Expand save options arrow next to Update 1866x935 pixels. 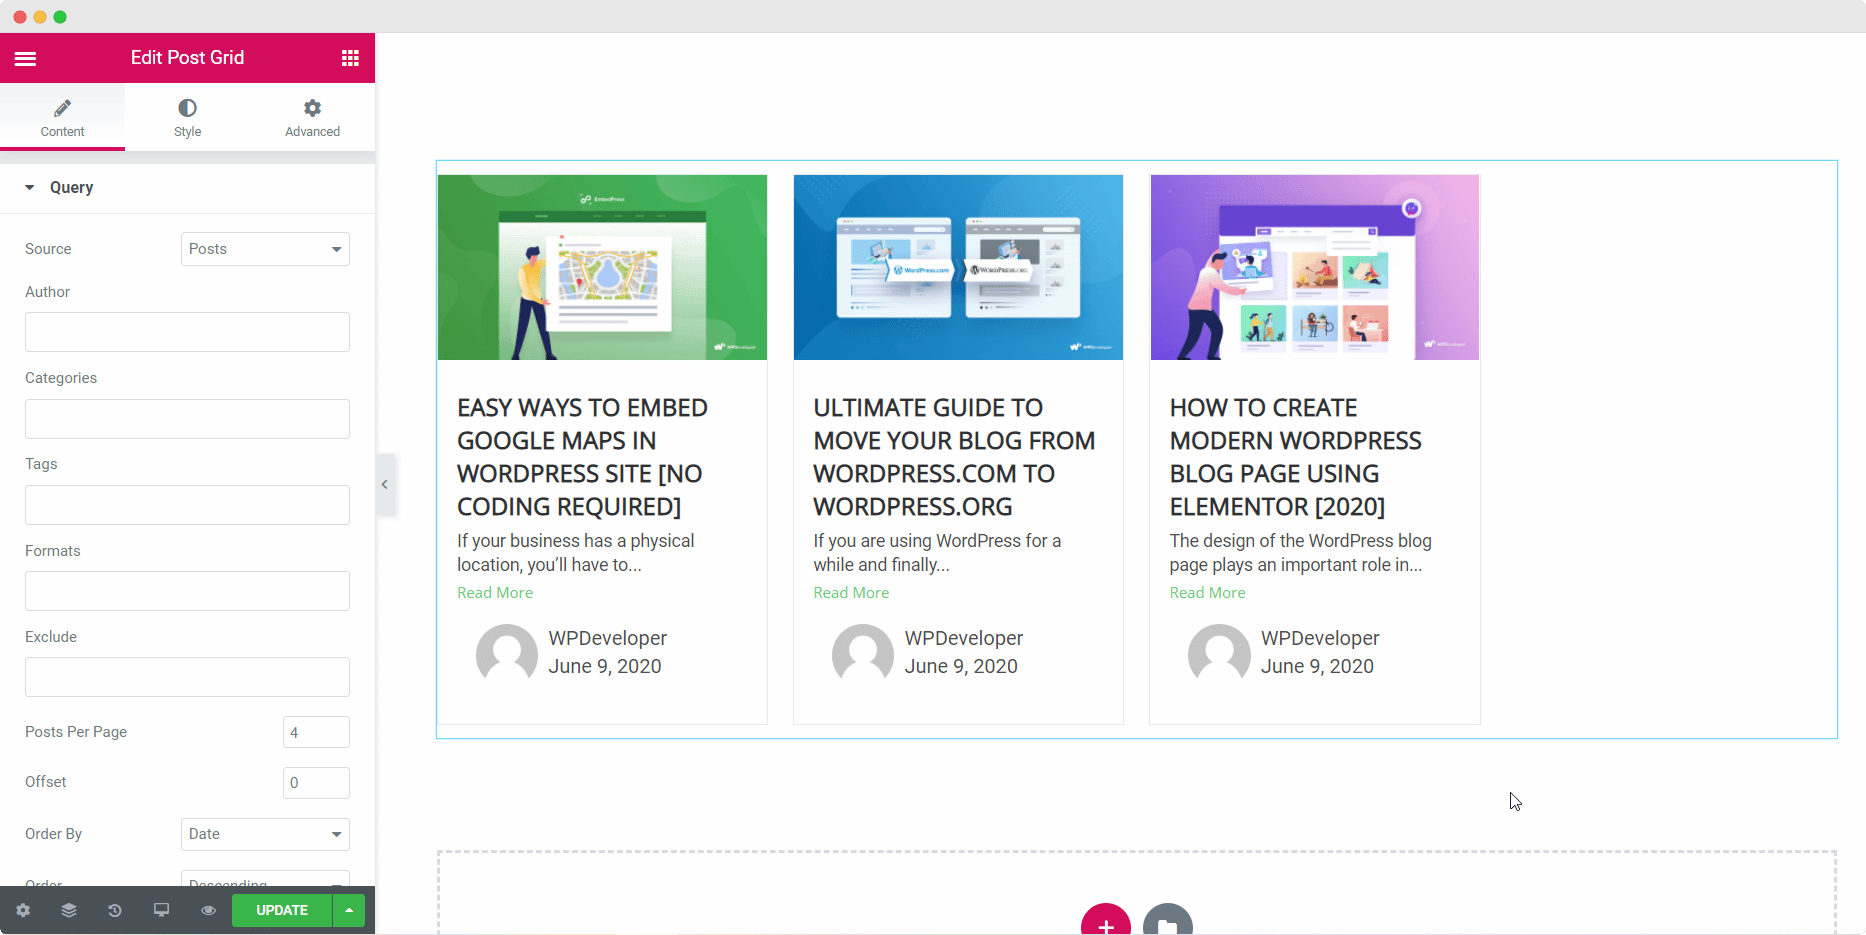coord(349,910)
